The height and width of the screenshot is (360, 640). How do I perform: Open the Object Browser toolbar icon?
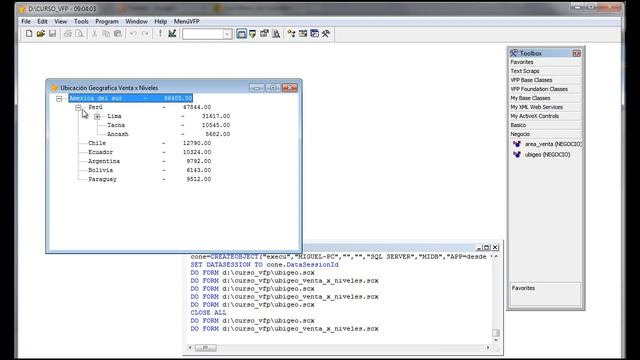(303, 33)
